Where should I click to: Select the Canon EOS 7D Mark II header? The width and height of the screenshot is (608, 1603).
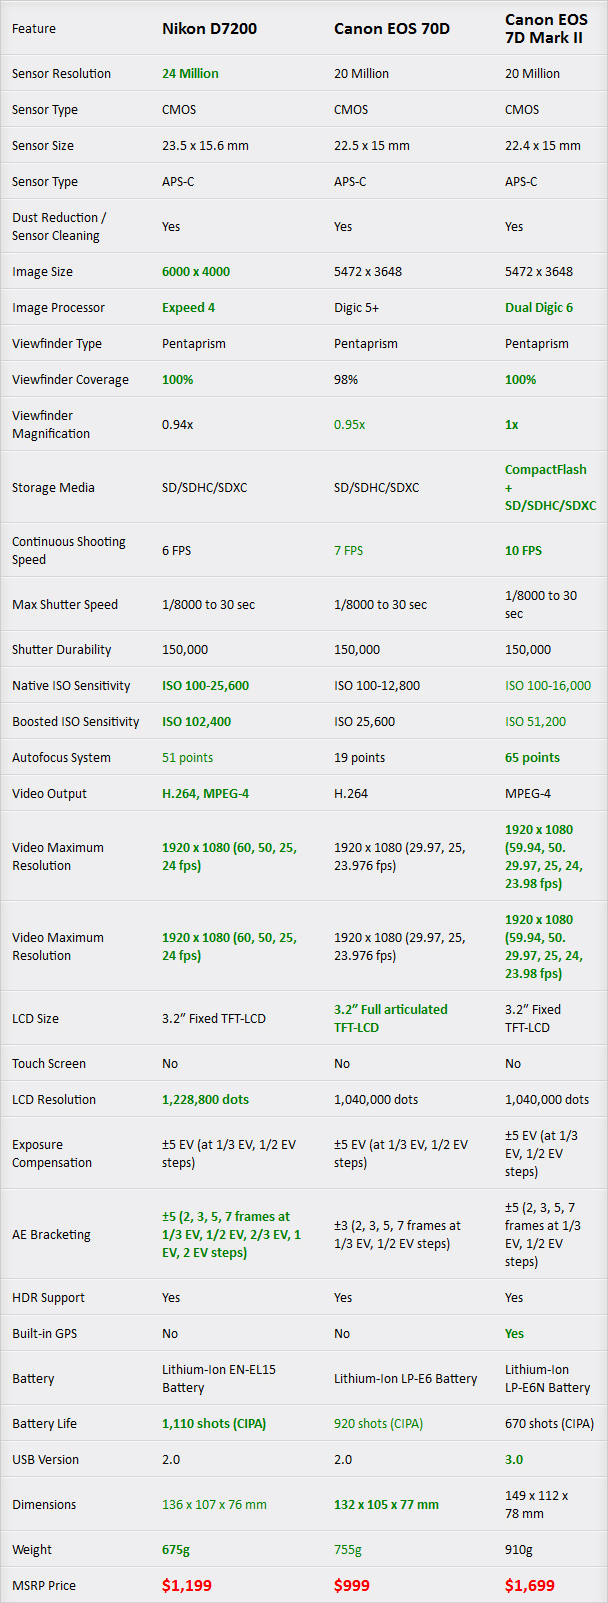pos(545,29)
